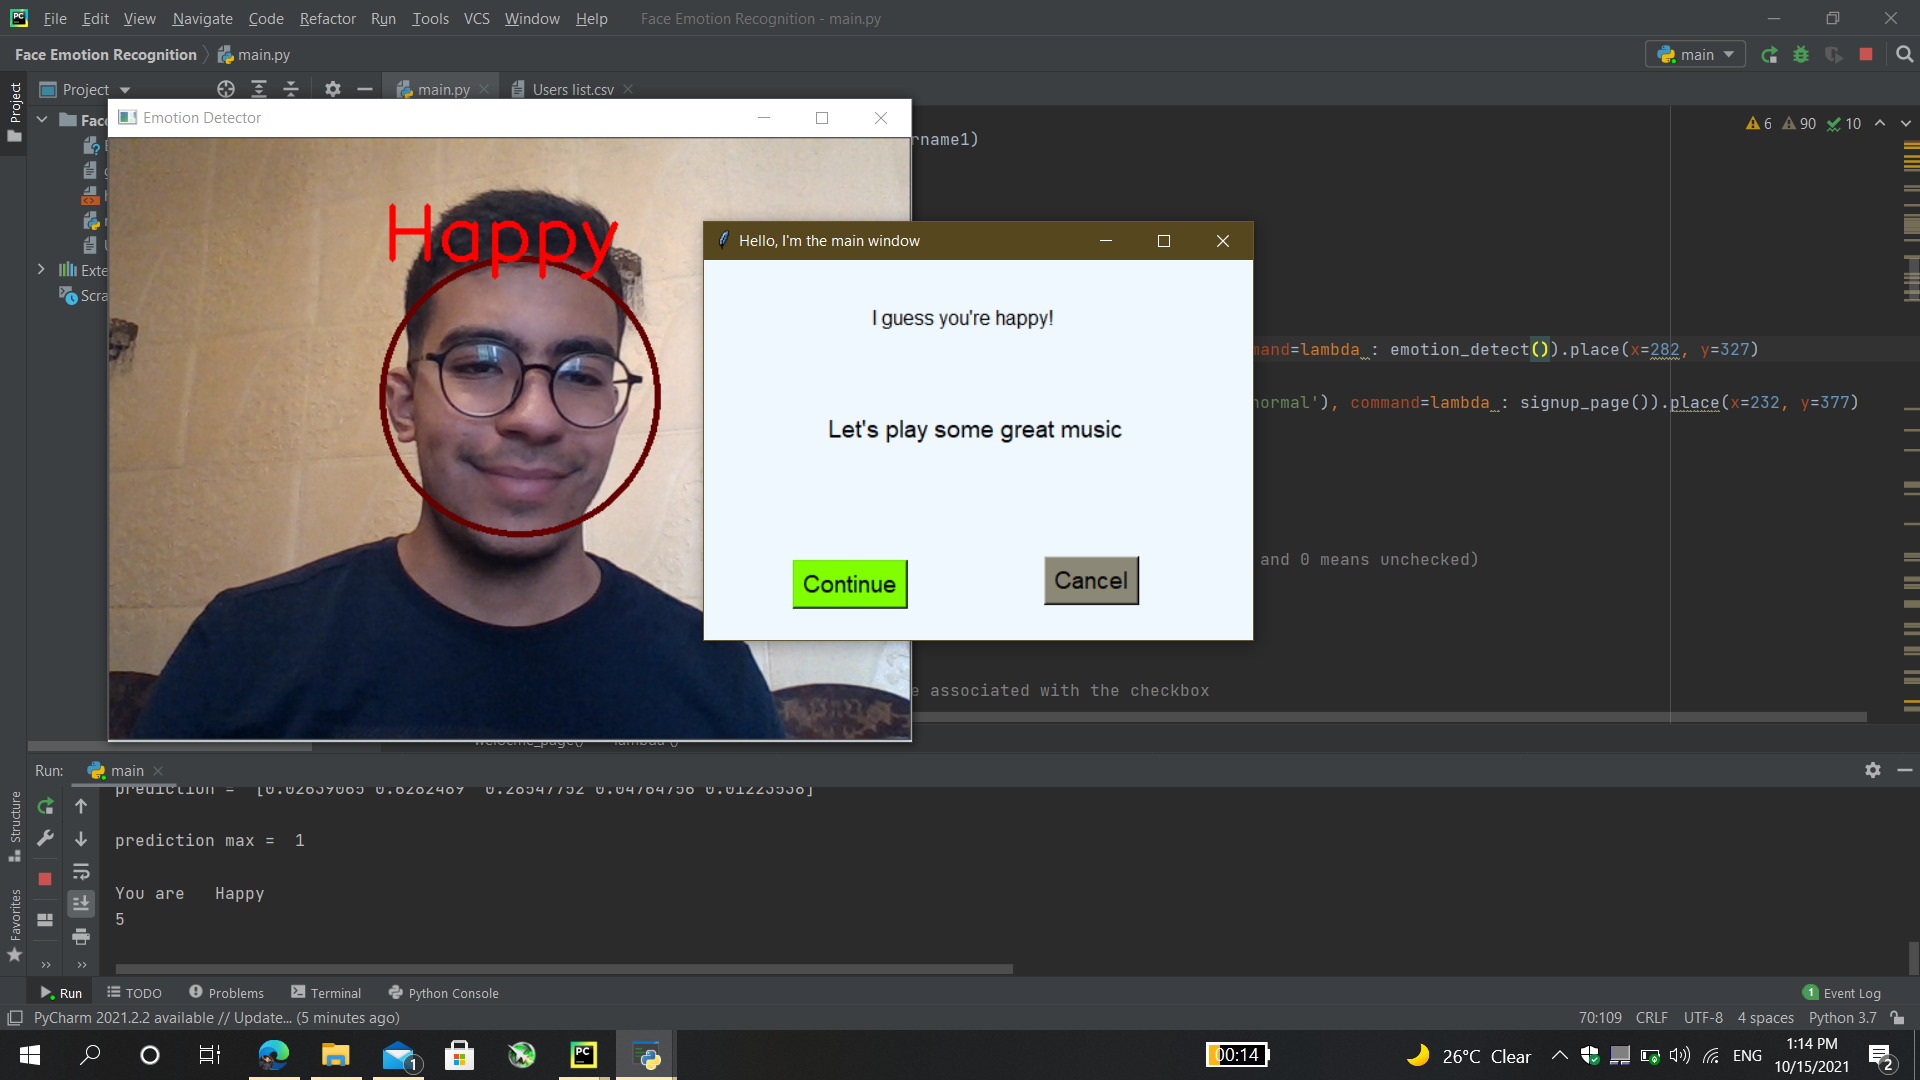Collapse all nodes in the Project tree

291,89
